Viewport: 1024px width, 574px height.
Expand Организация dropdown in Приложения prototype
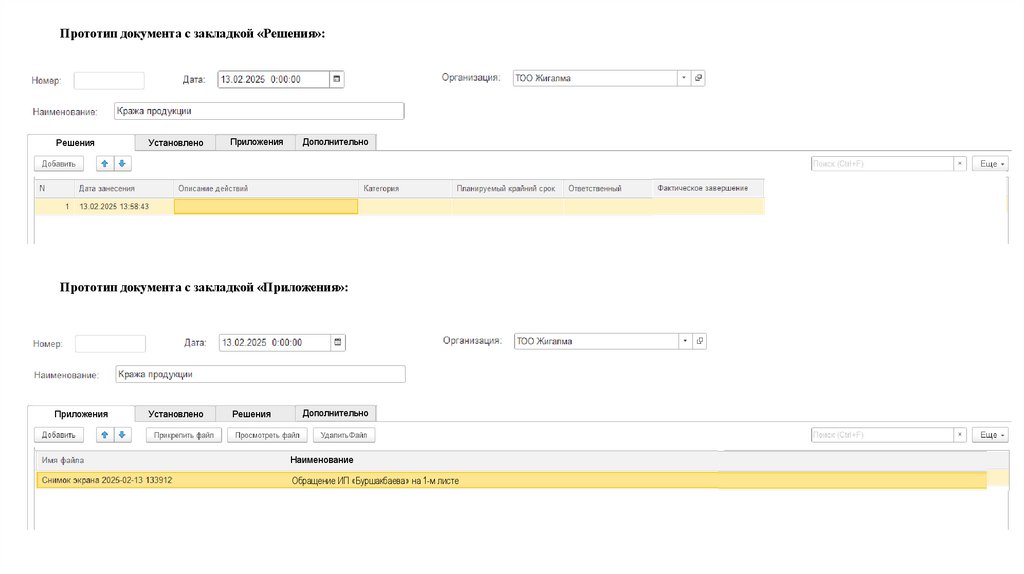click(x=685, y=341)
